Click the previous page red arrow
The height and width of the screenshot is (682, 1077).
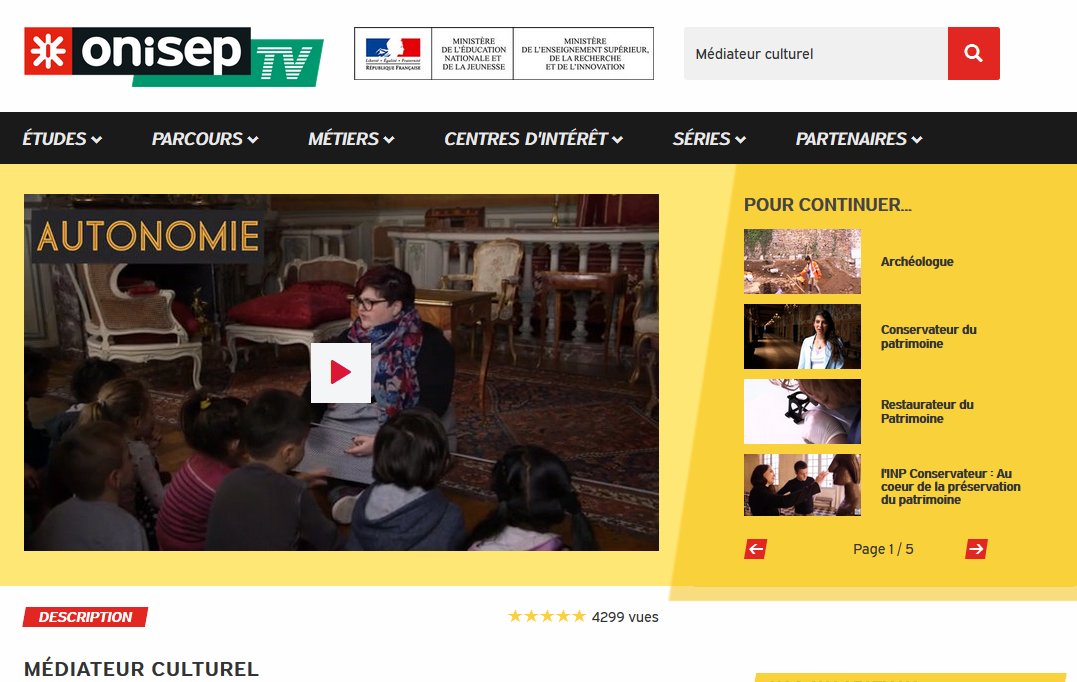pos(755,549)
